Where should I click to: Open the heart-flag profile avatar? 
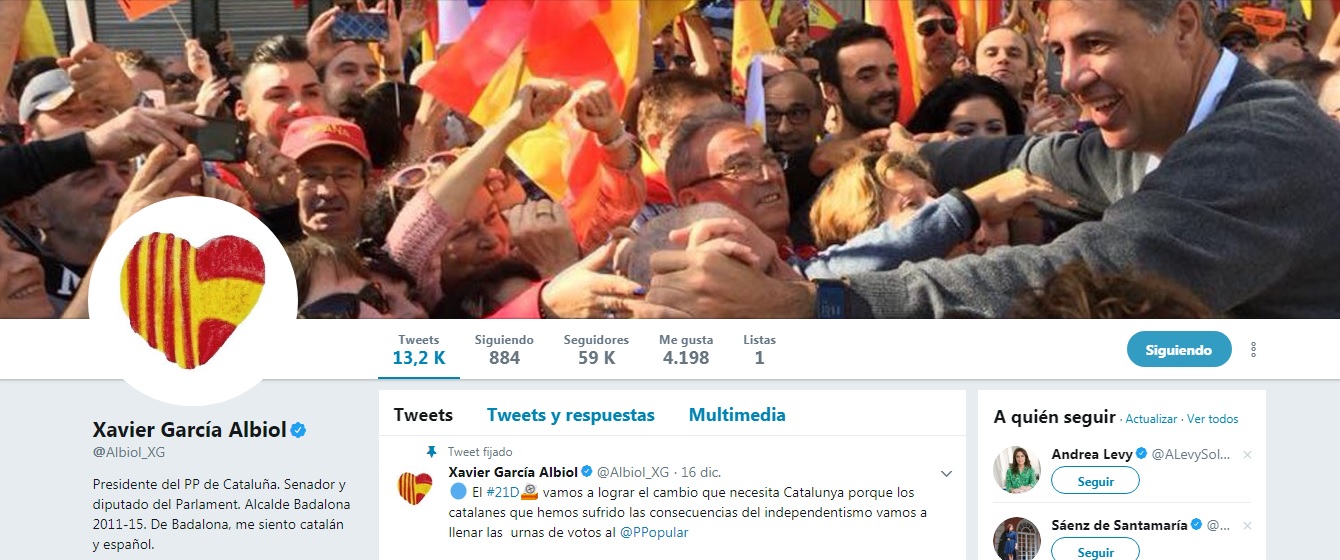click(193, 301)
